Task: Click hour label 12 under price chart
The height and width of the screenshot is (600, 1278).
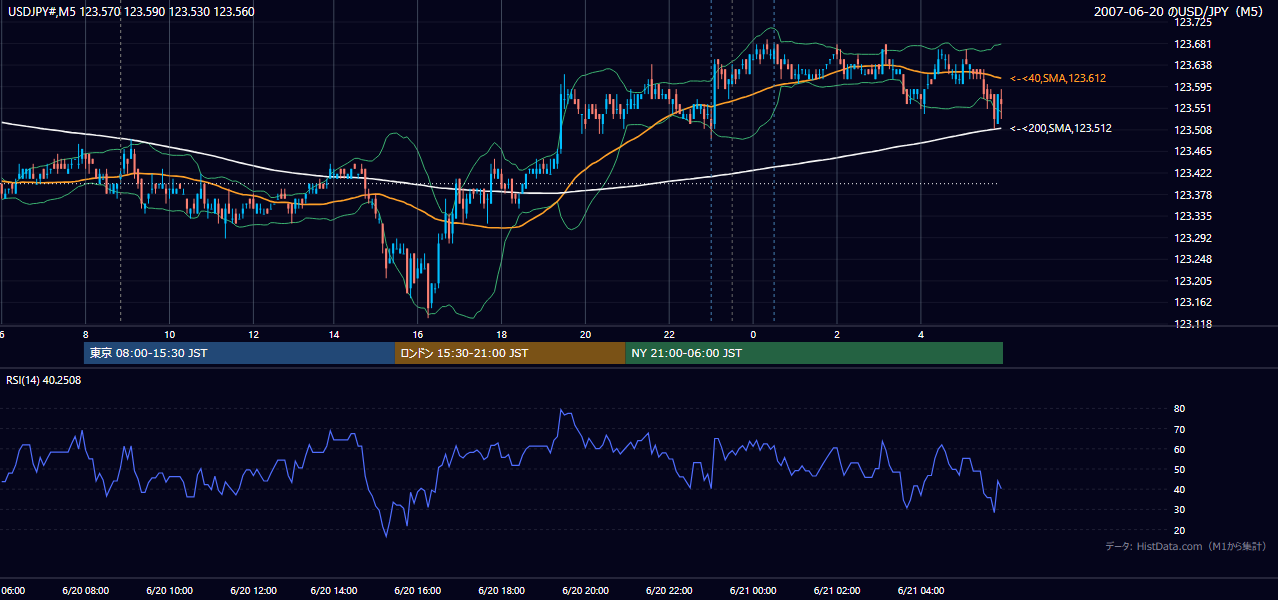Action: [x=253, y=334]
